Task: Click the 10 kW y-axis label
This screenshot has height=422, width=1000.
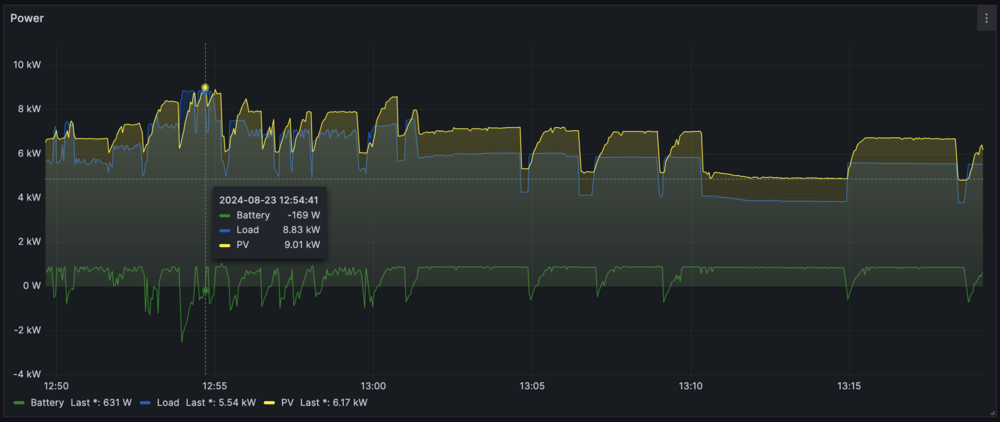Action: click(27, 65)
